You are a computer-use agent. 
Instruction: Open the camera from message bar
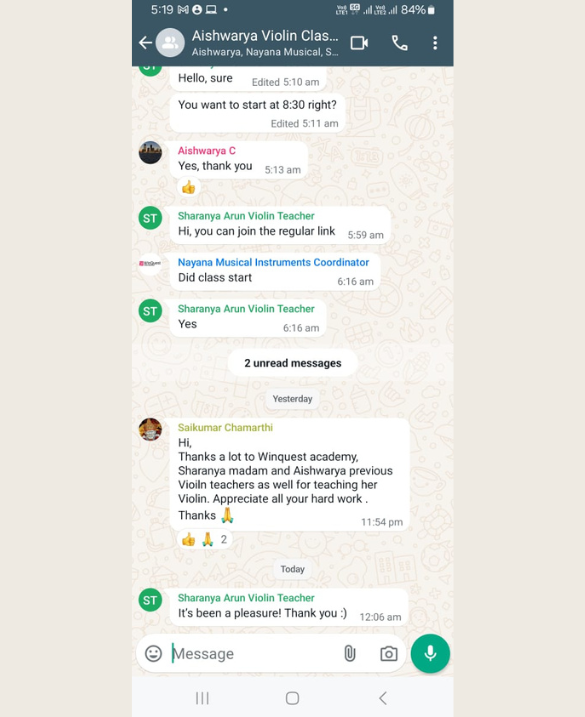(388, 653)
